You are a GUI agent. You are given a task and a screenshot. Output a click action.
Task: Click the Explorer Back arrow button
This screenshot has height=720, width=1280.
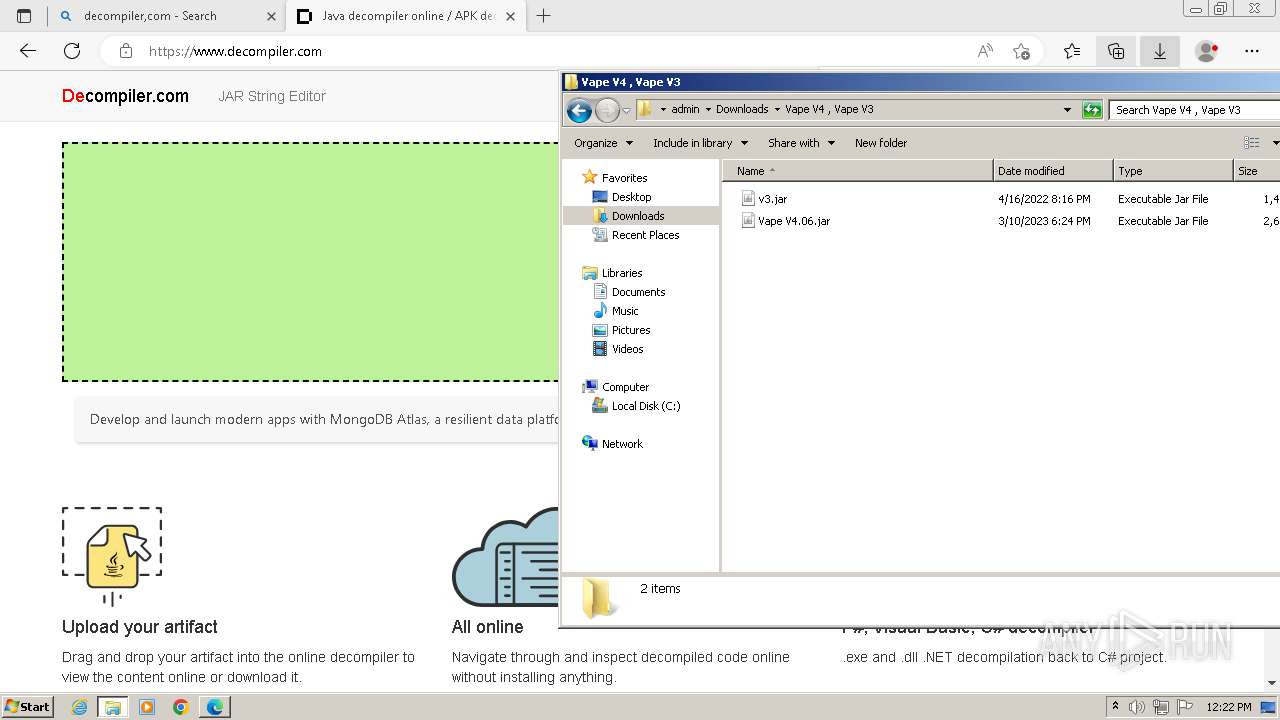[579, 110]
